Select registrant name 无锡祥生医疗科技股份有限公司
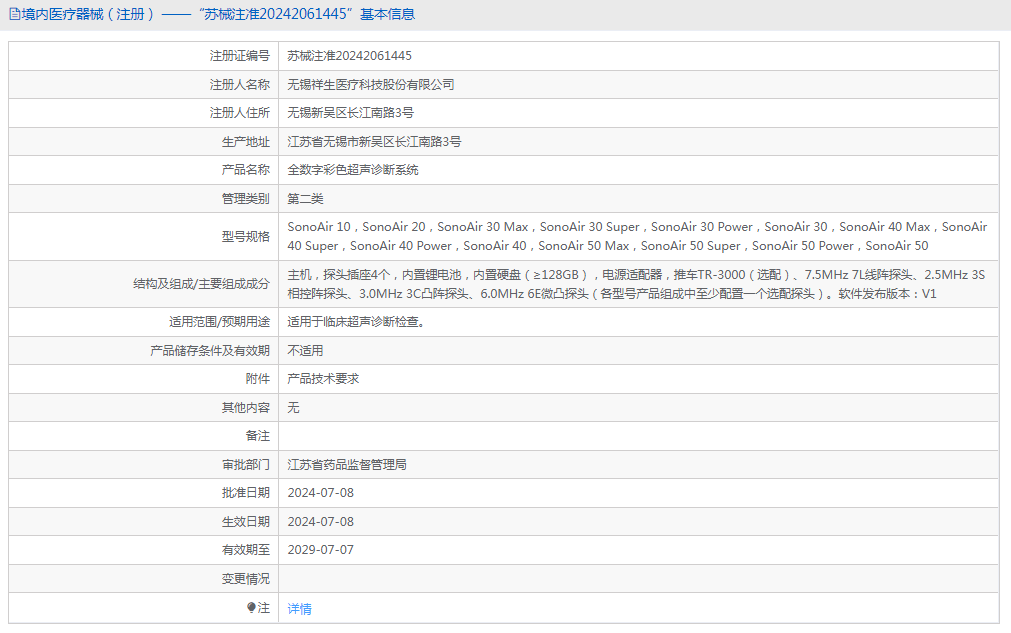Screen dimensions: 1011x633 [371, 84]
